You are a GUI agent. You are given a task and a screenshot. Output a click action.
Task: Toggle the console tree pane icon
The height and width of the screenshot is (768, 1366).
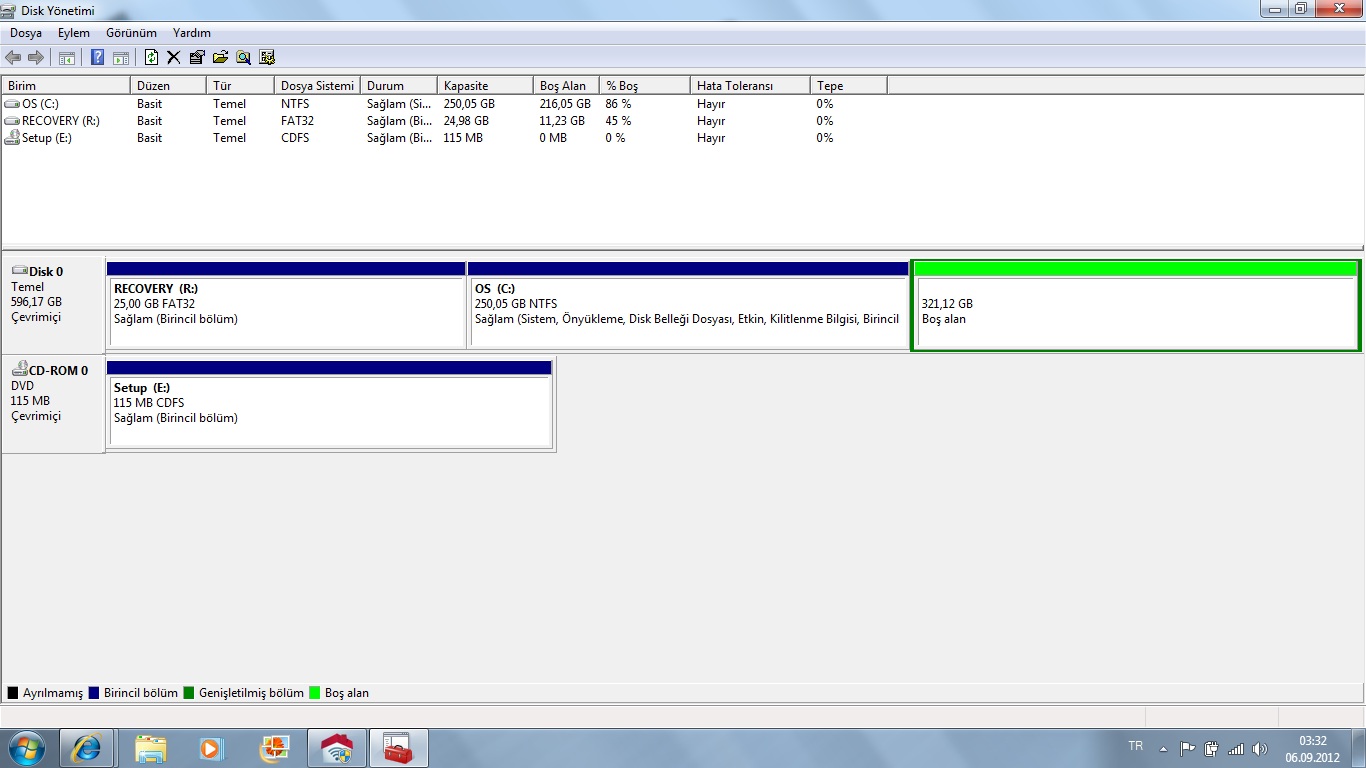click(67, 58)
